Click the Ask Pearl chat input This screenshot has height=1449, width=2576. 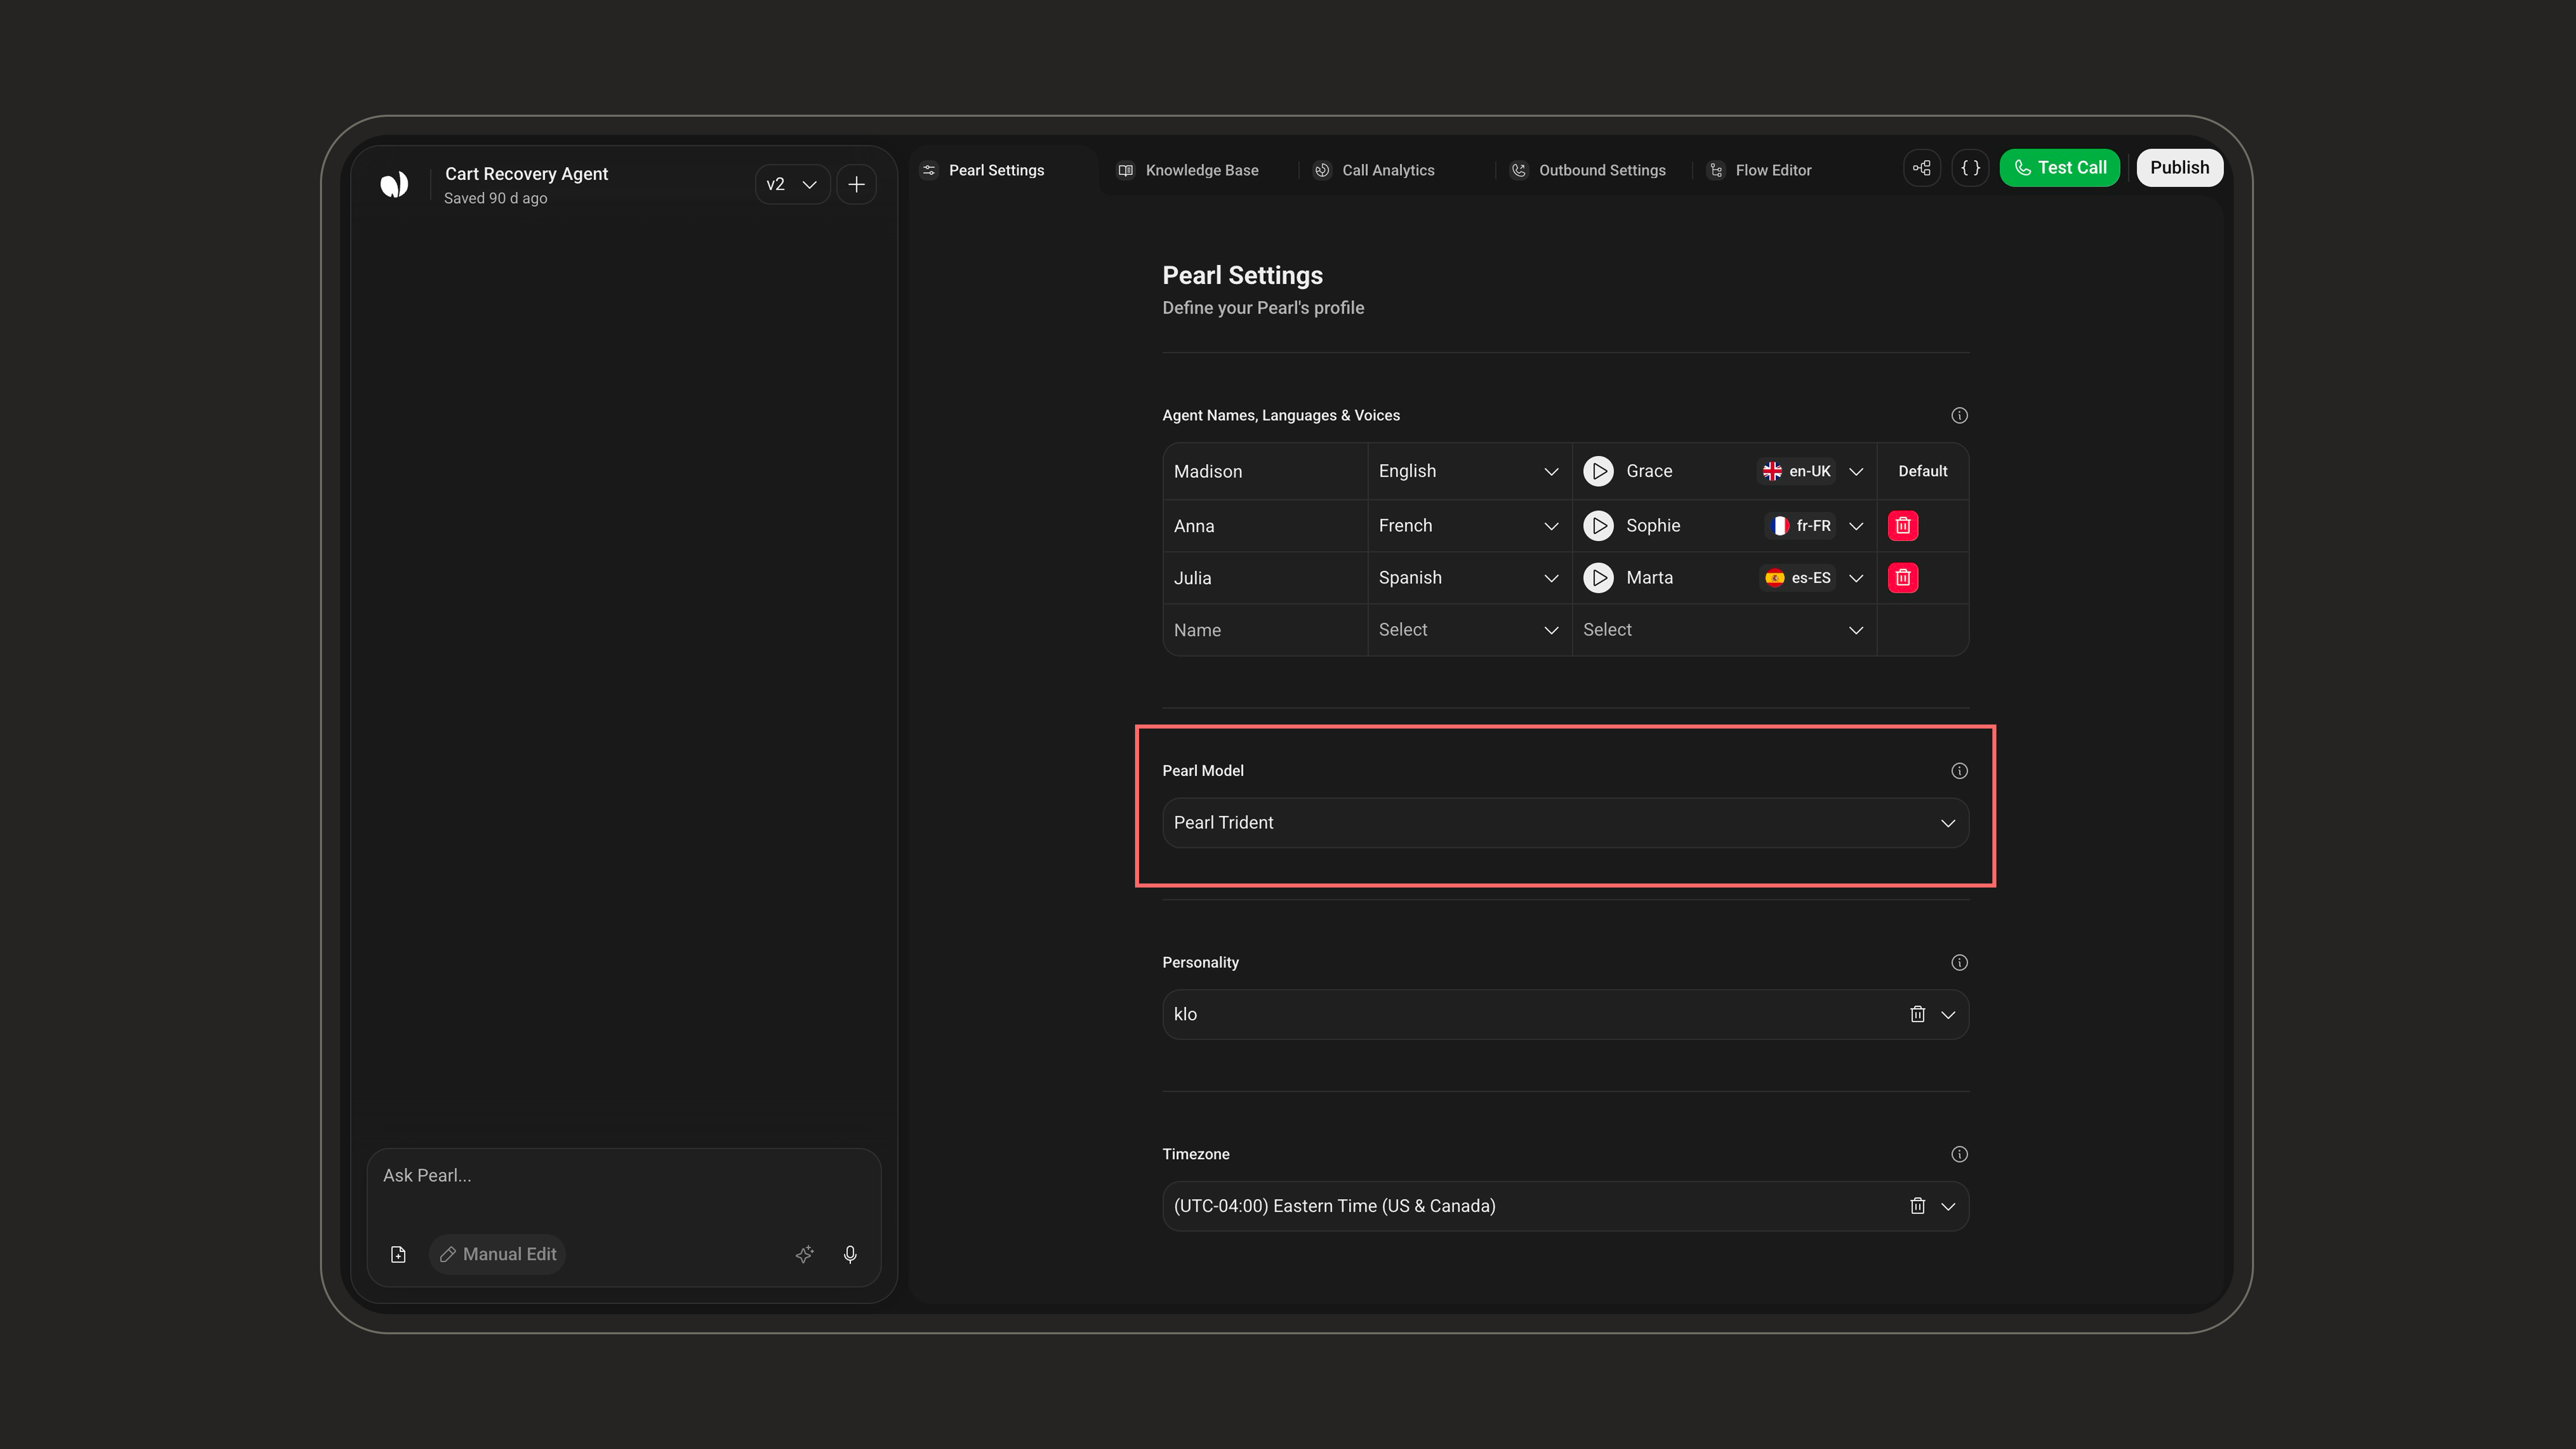[x=624, y=1176]
